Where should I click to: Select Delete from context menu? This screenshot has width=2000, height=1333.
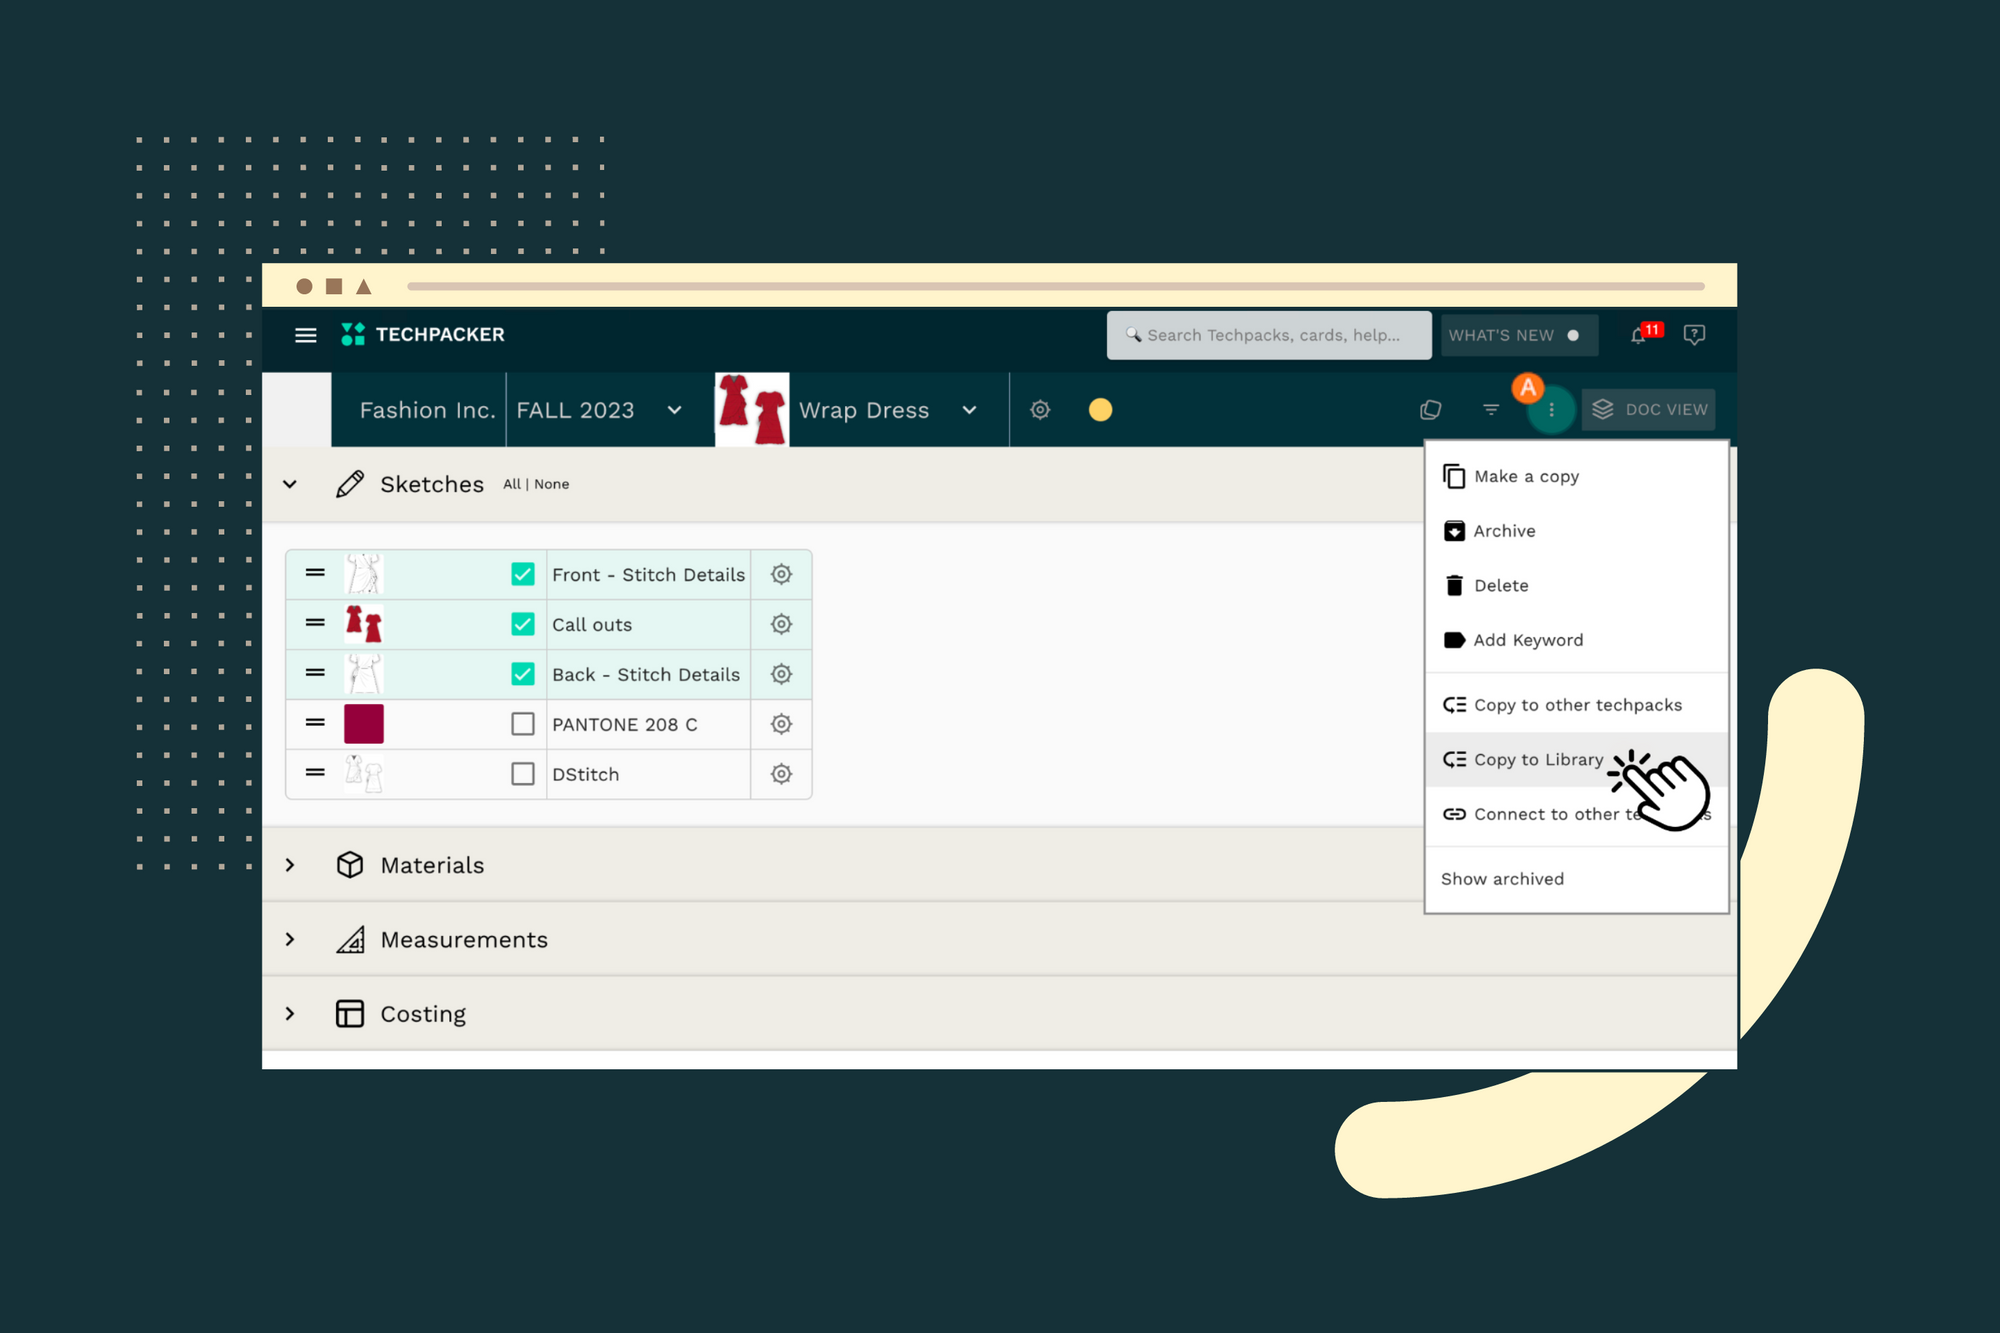click(x=1500, y=585)
